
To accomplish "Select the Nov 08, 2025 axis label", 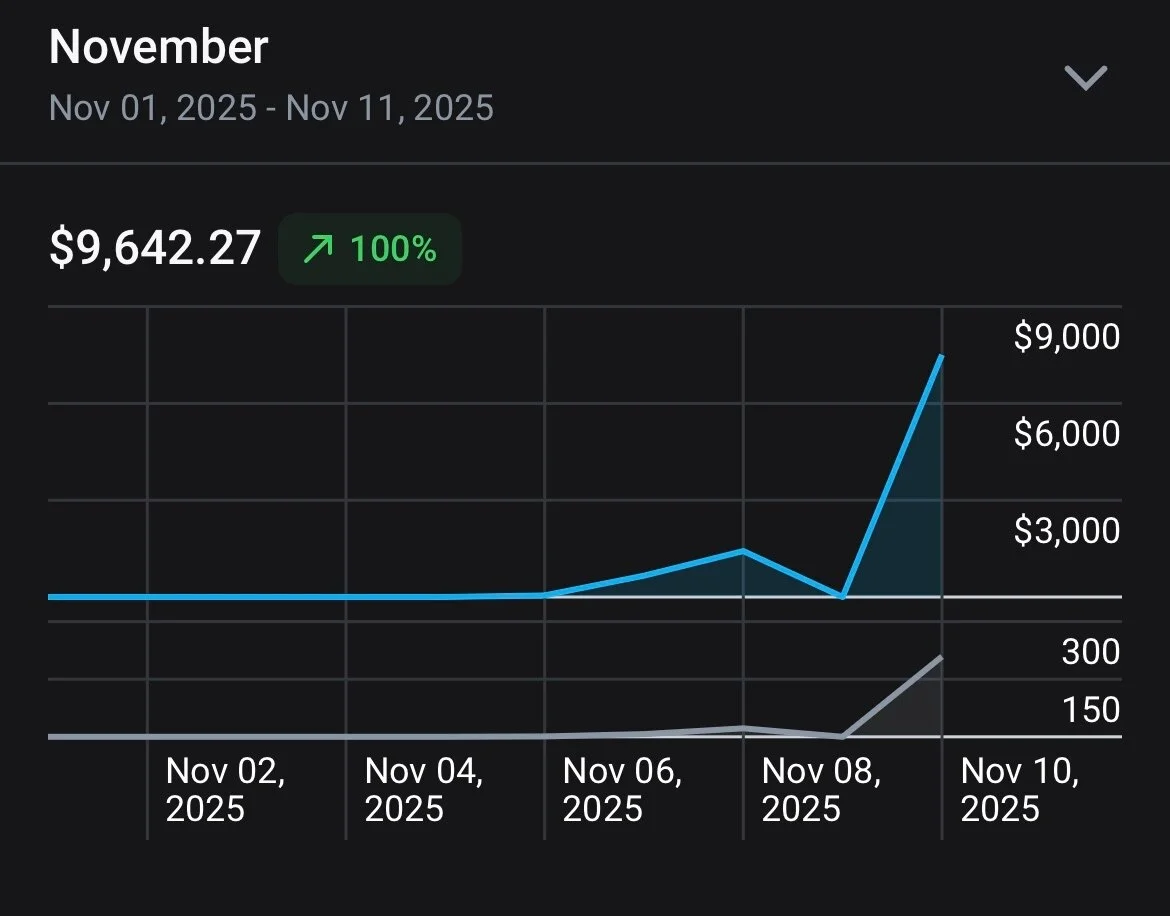I will tap(821, 790).
